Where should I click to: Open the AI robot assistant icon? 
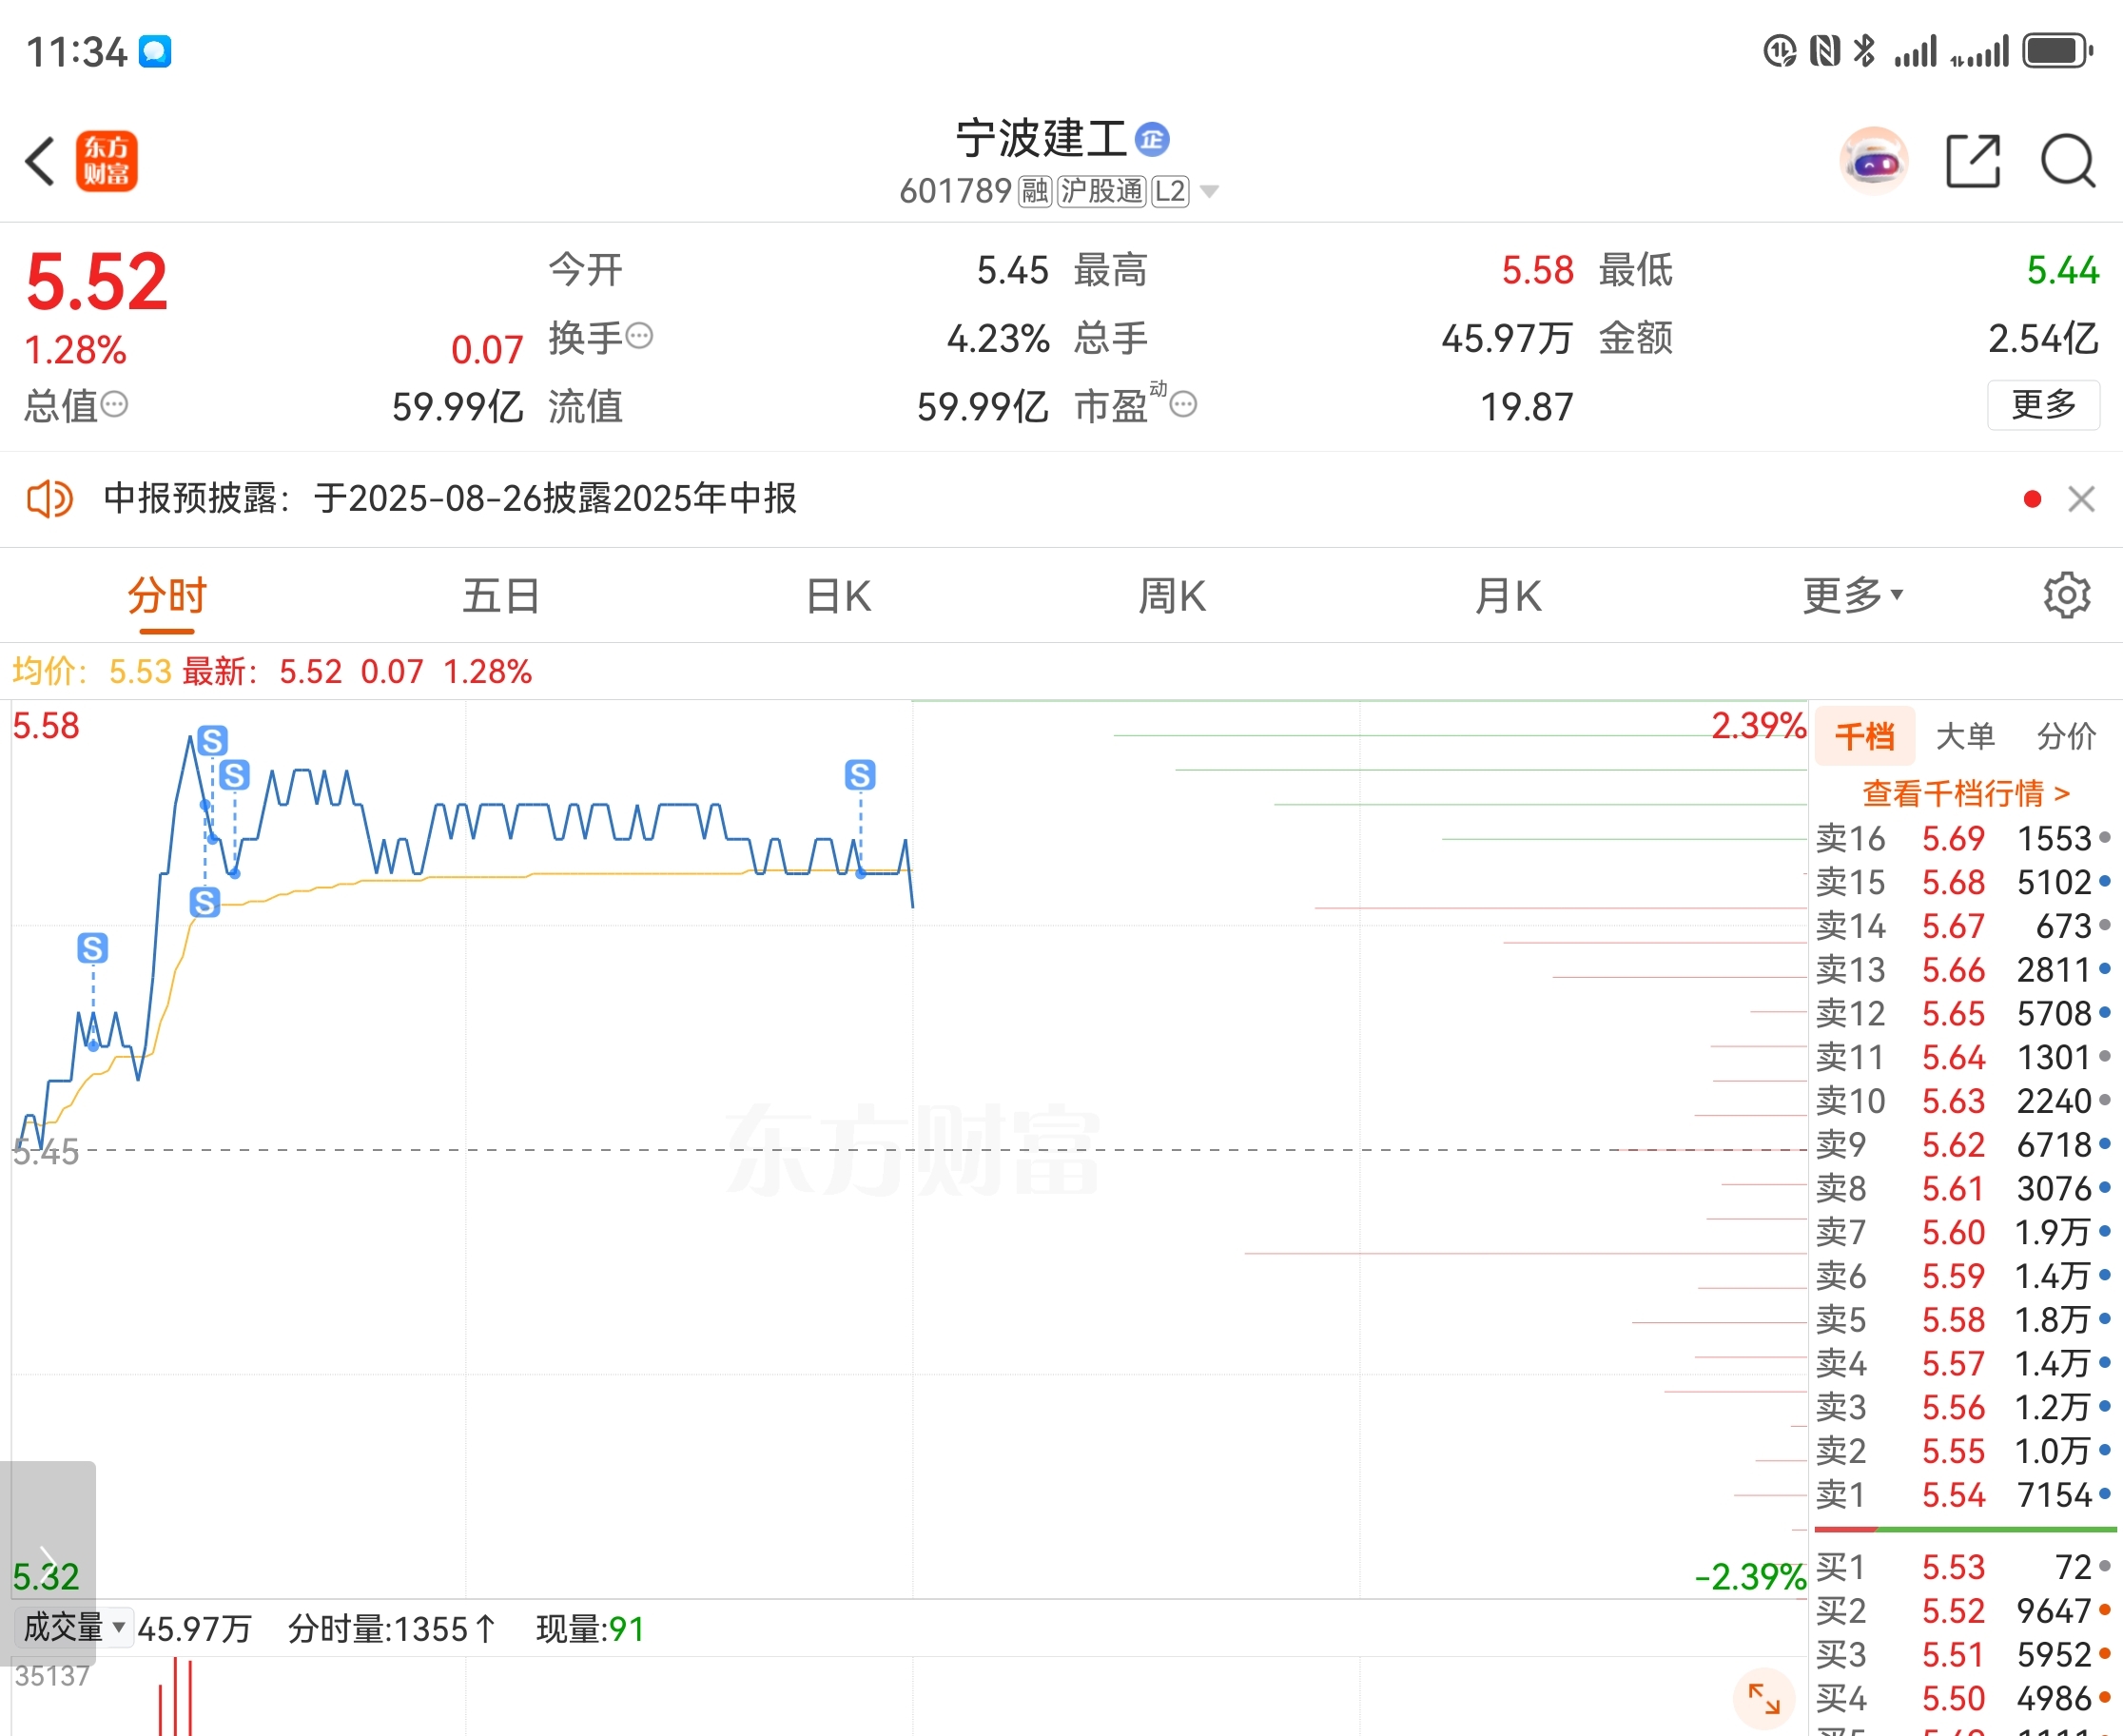(1874, 160)
